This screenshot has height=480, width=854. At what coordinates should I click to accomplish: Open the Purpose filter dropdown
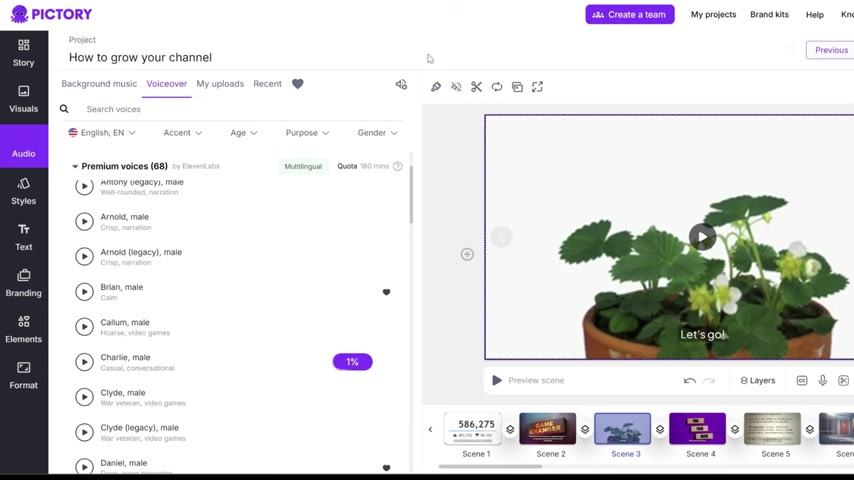307,132
